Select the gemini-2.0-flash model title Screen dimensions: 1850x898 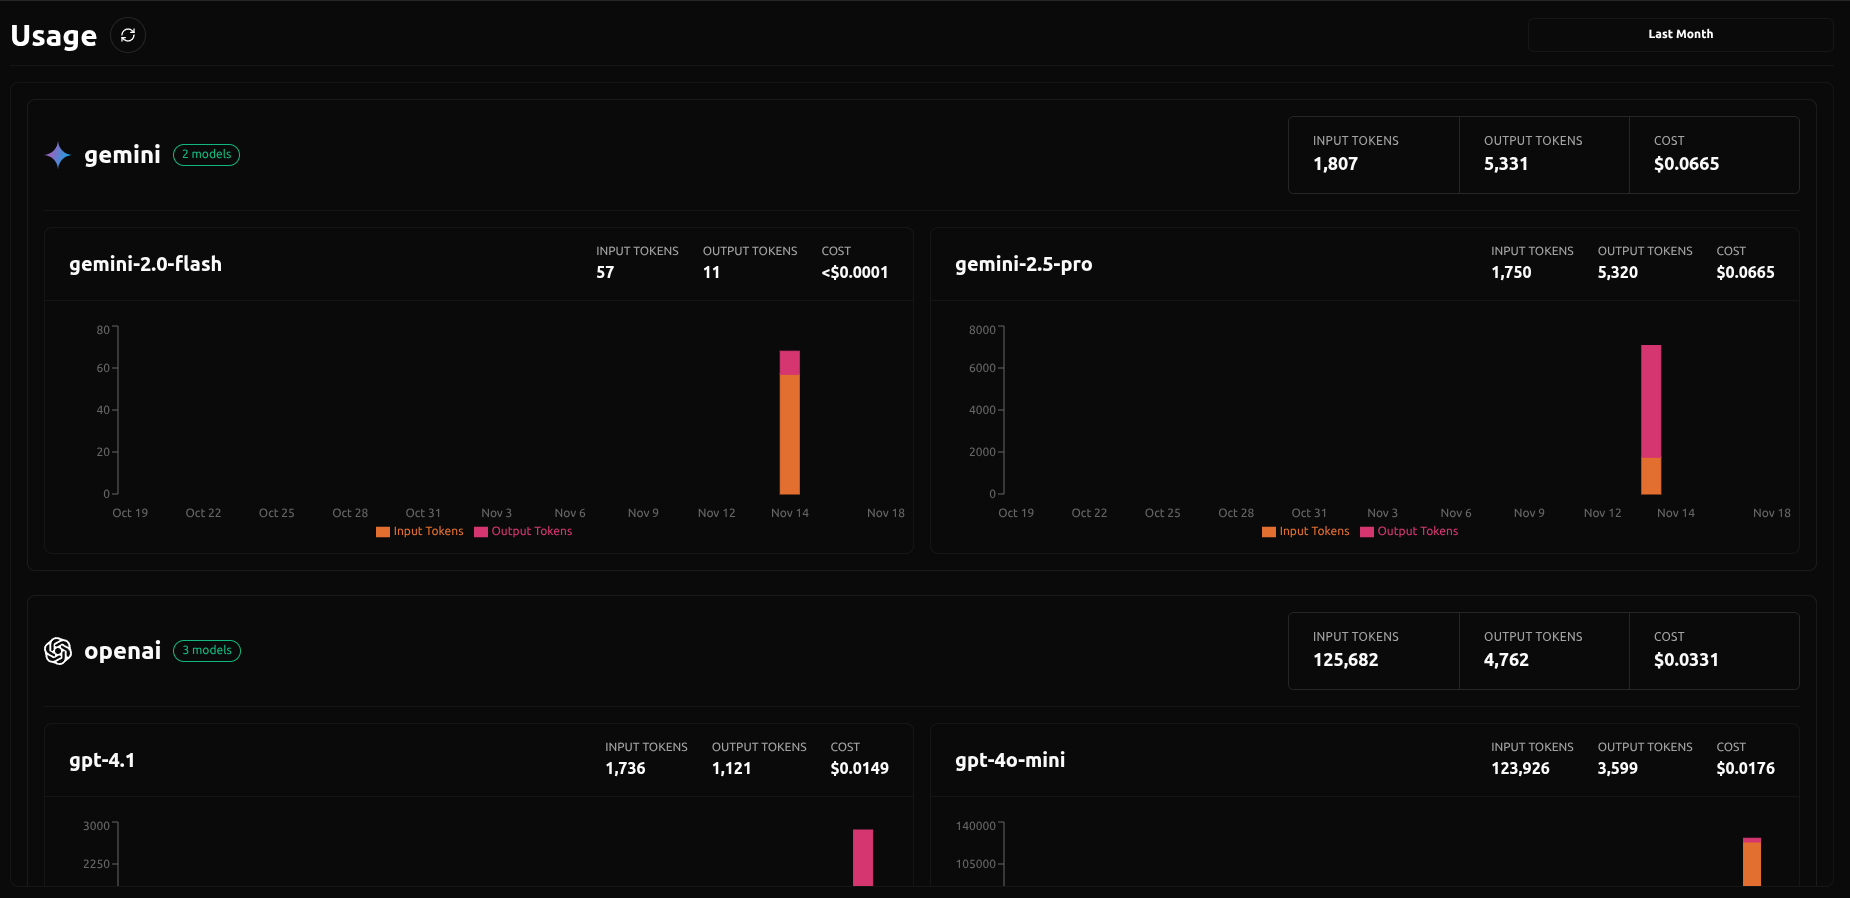point(146,264)
